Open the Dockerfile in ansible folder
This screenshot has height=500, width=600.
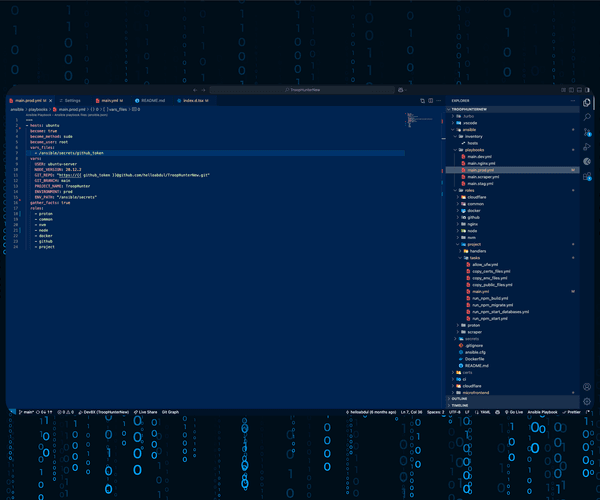512,359
